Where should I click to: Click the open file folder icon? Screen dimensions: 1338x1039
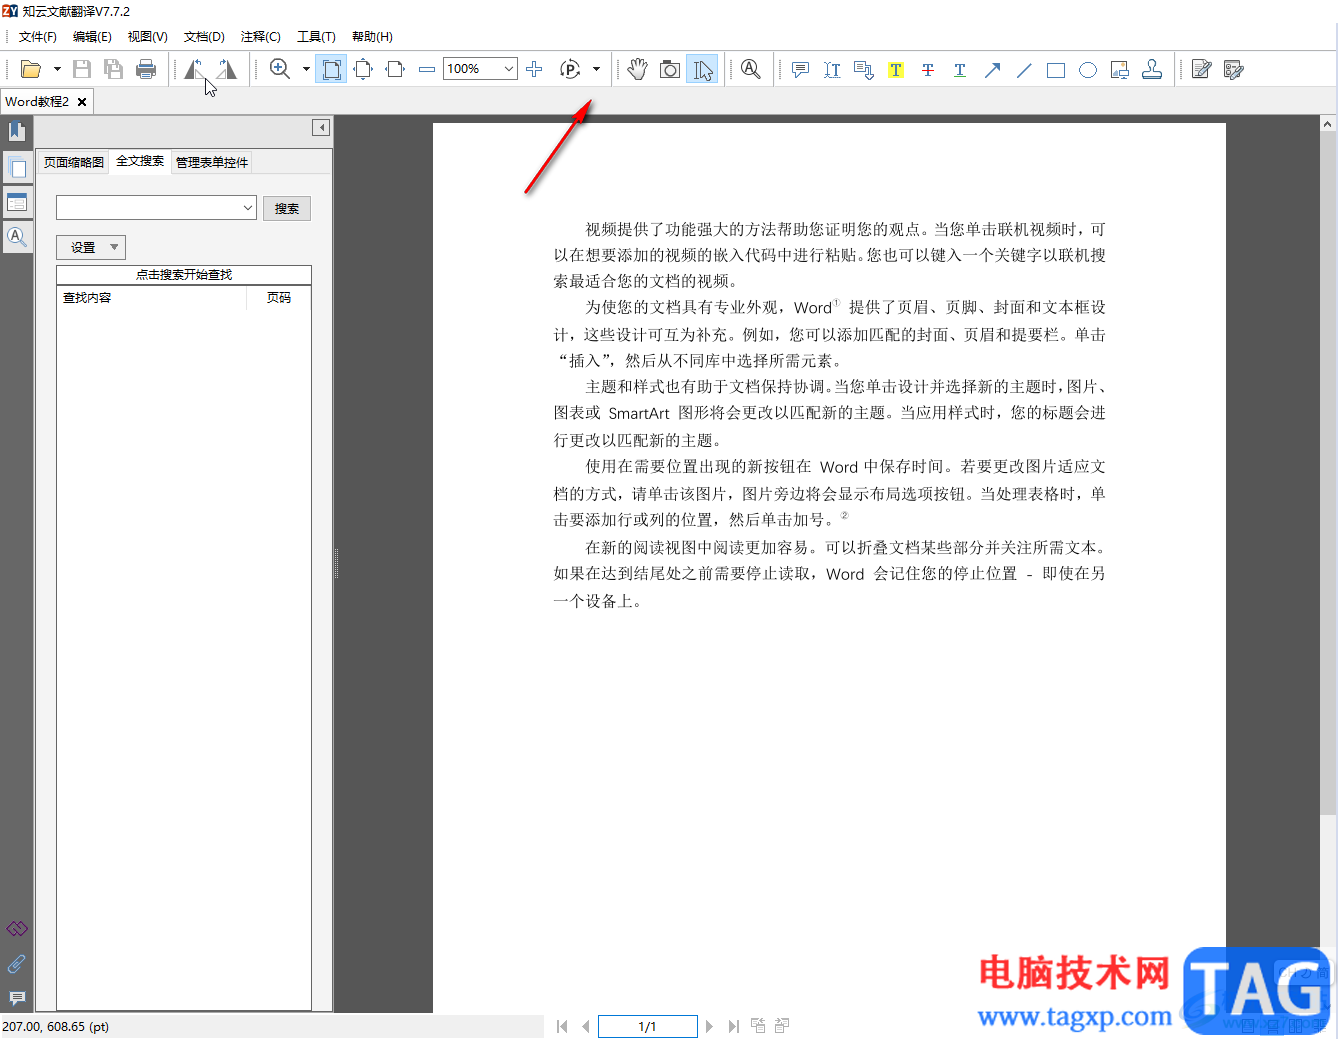point(31,69)
